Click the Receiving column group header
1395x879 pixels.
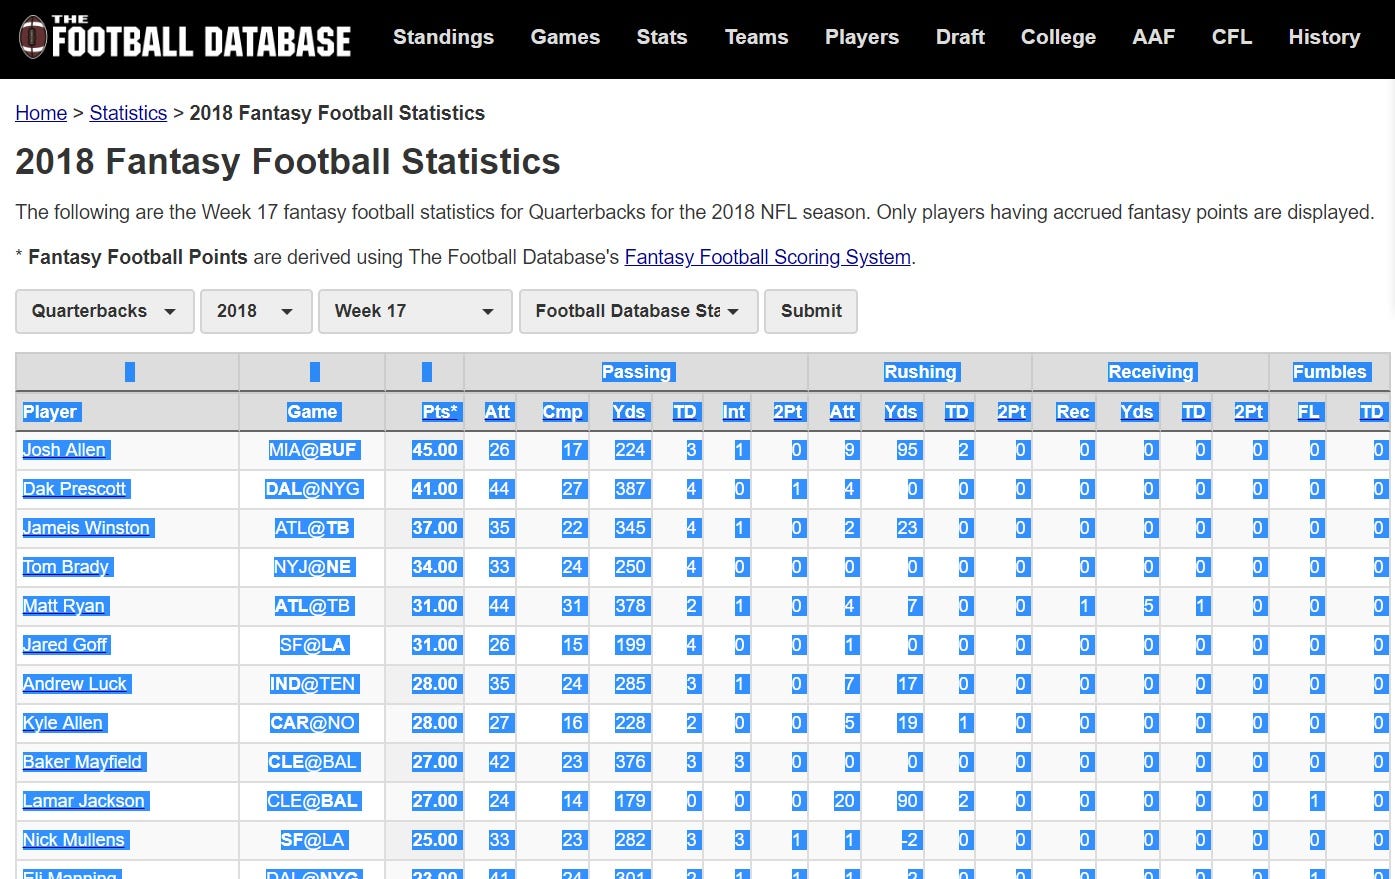(1151, 372)
